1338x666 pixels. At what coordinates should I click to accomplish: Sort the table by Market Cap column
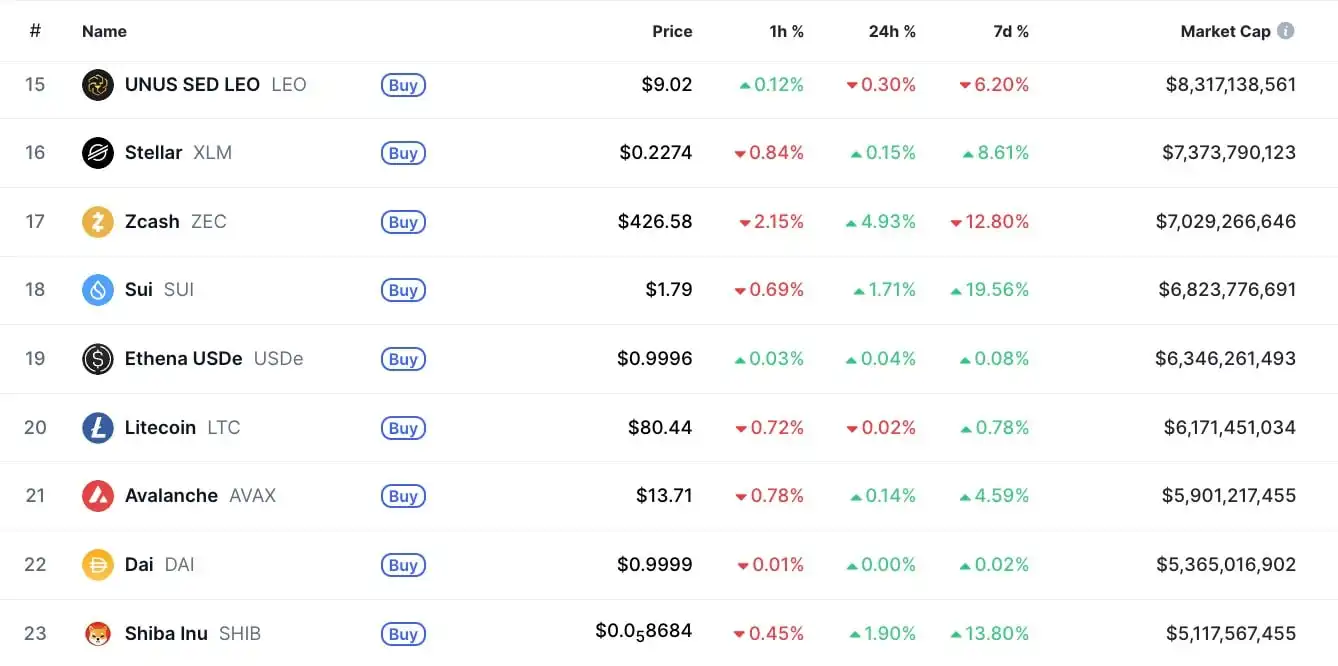[1227, 31]
